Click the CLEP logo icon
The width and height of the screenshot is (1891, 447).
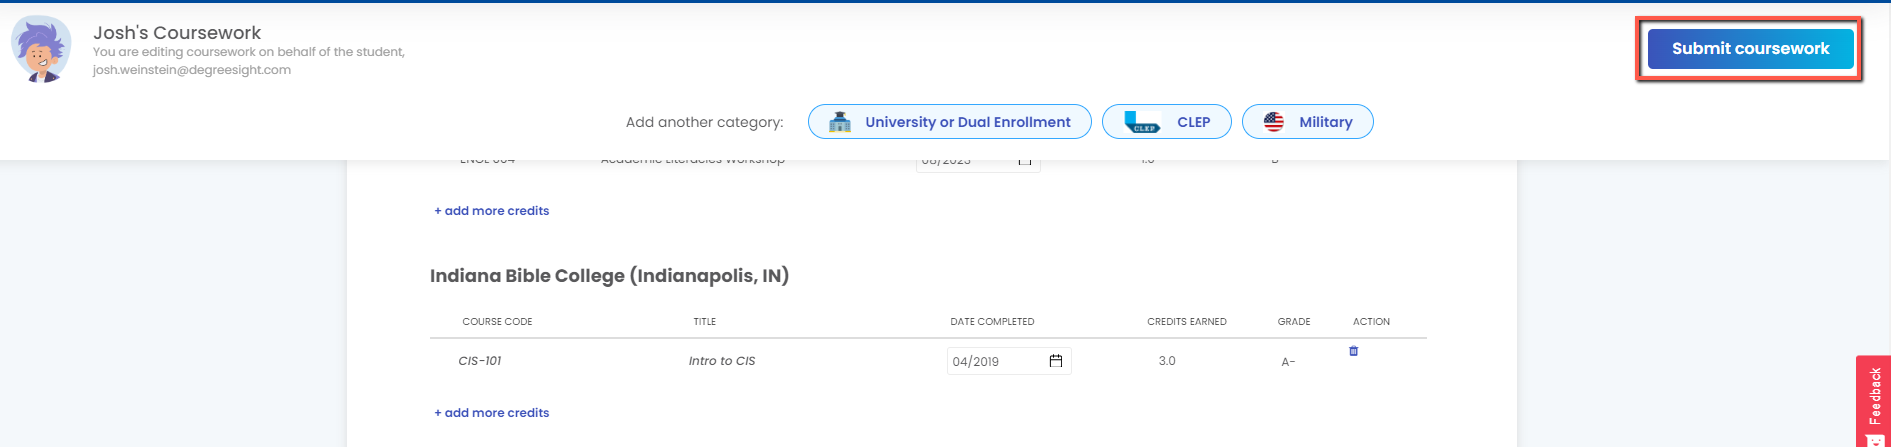(1141, 122)
